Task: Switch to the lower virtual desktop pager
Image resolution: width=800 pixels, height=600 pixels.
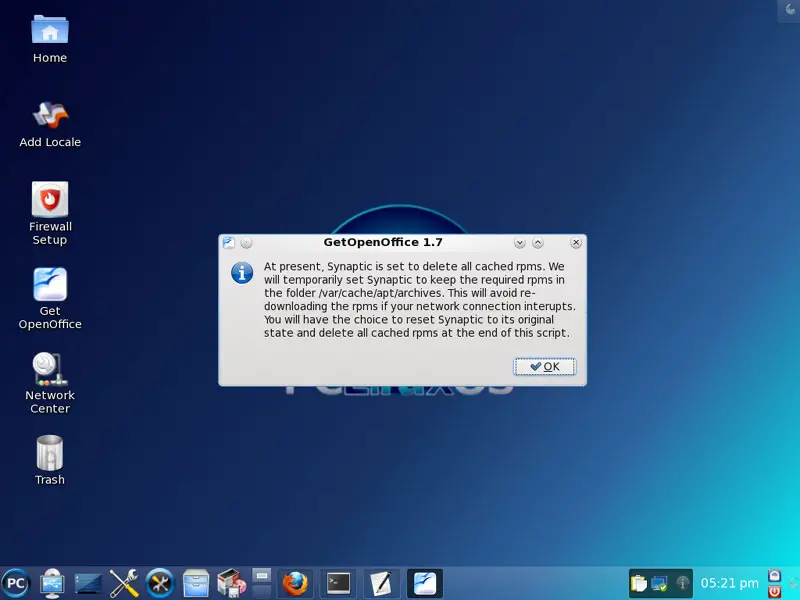Action: point(262,591)
